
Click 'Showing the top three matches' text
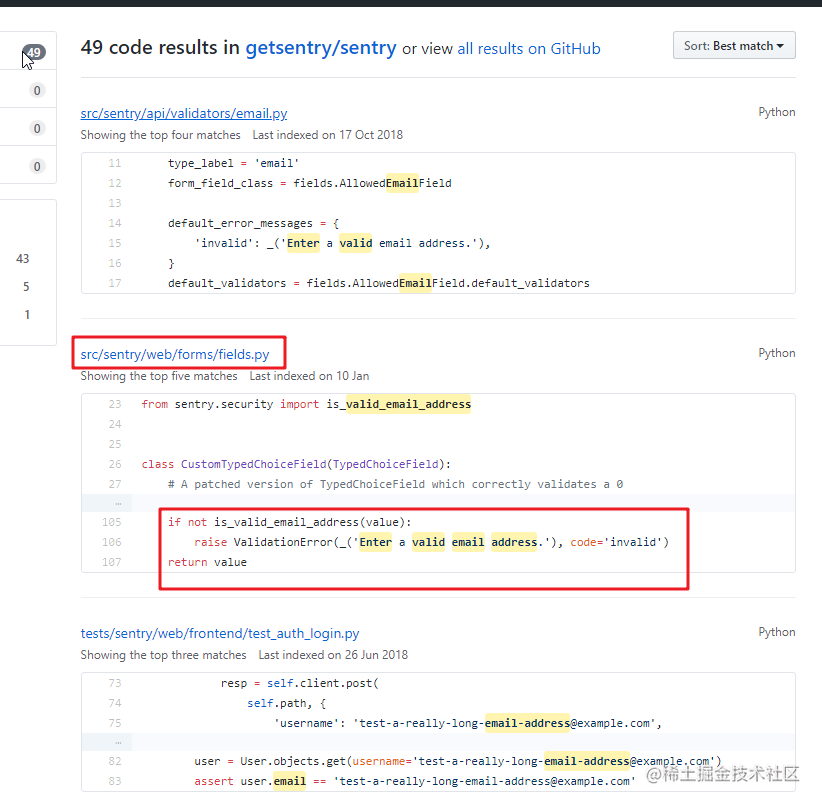(x=163, y=655)
